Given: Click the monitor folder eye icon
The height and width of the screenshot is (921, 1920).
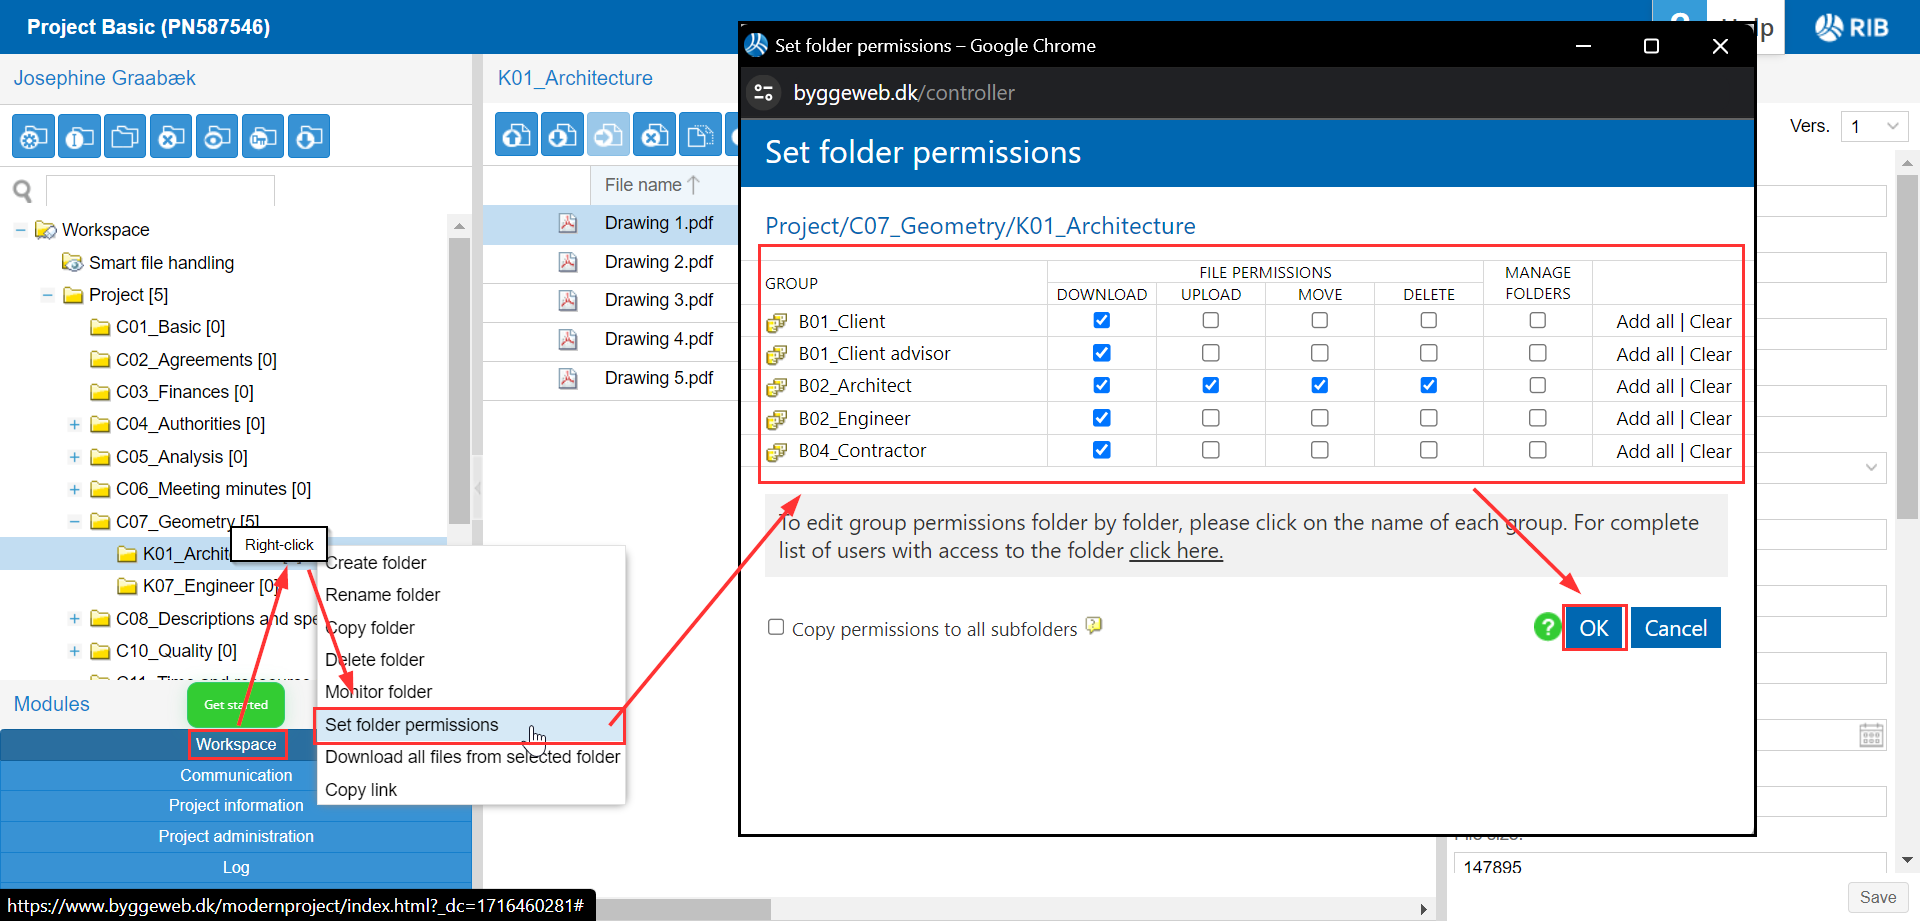Looking at the screenshot, I should tap(217, 137).
